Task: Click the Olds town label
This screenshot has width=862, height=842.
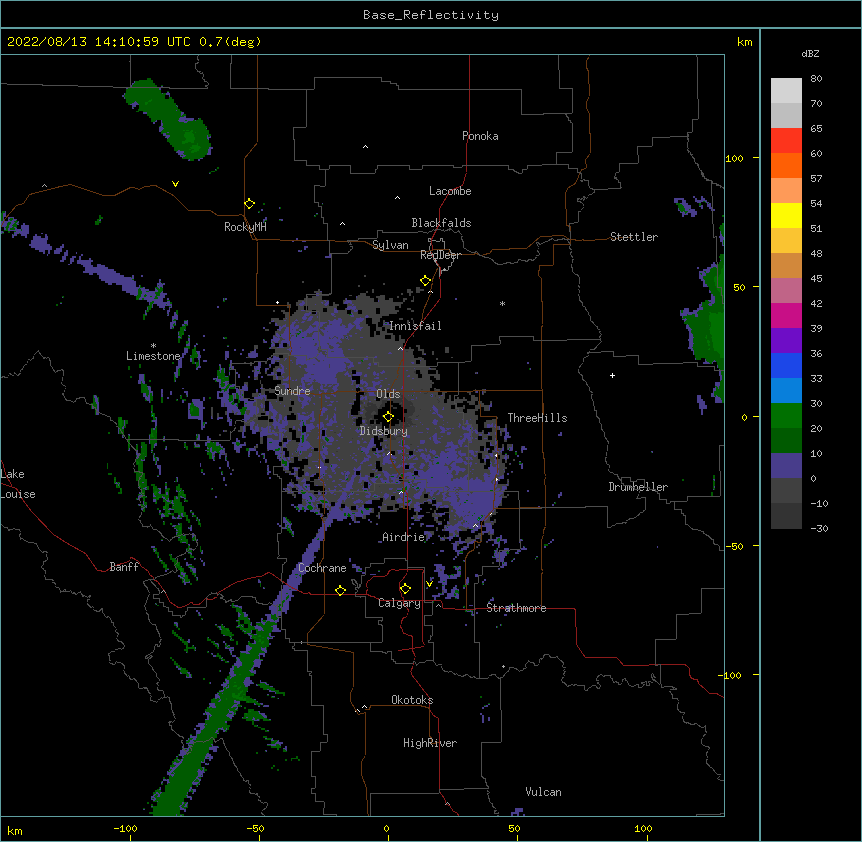Action: (388, 394)
